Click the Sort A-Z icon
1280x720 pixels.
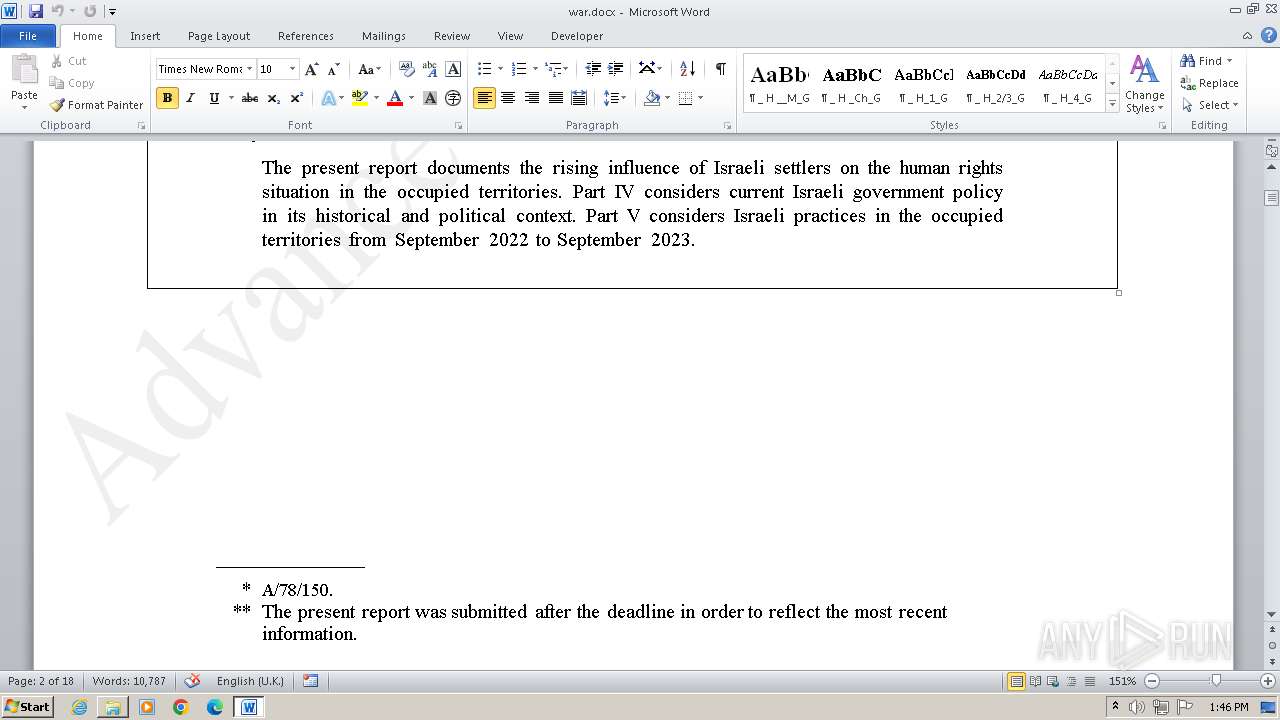pos(687,69)
